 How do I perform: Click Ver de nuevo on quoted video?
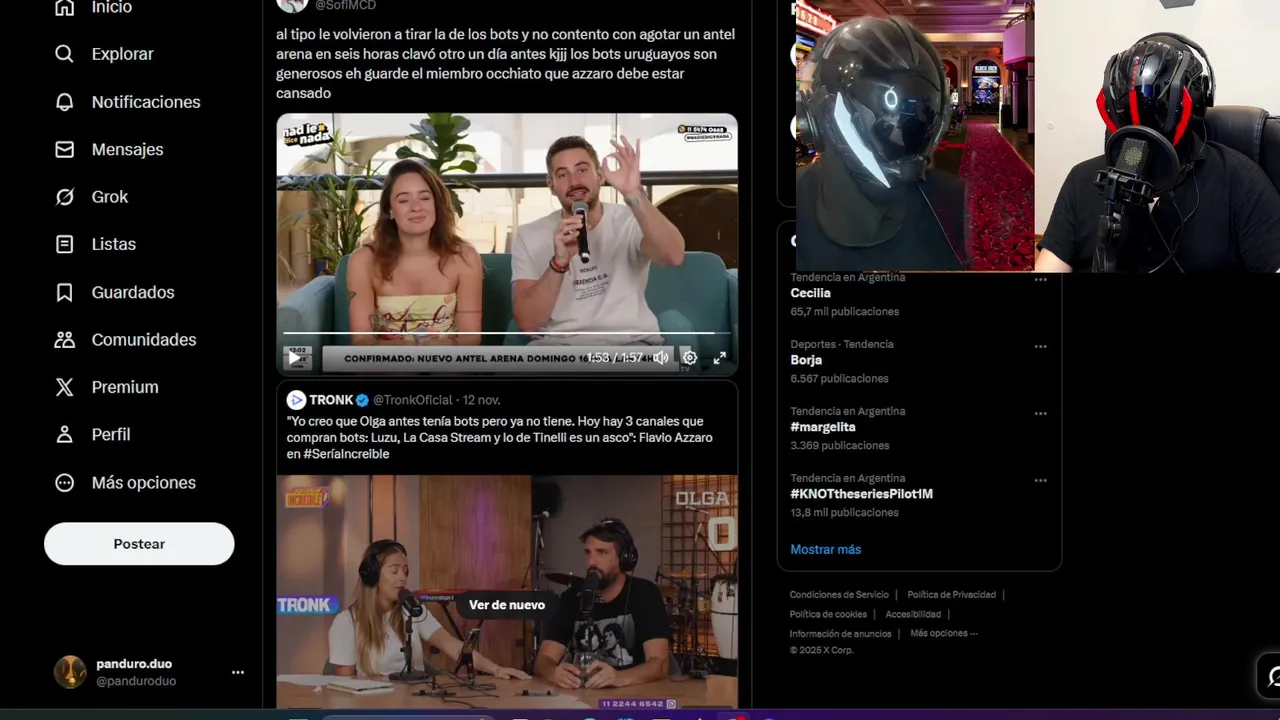pos(507,605)
